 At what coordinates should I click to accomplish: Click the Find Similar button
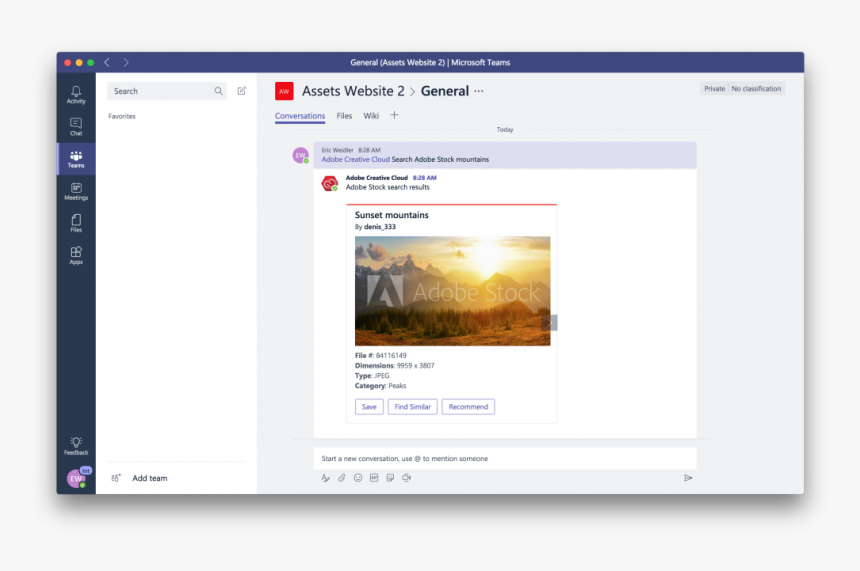coord(412,406)
